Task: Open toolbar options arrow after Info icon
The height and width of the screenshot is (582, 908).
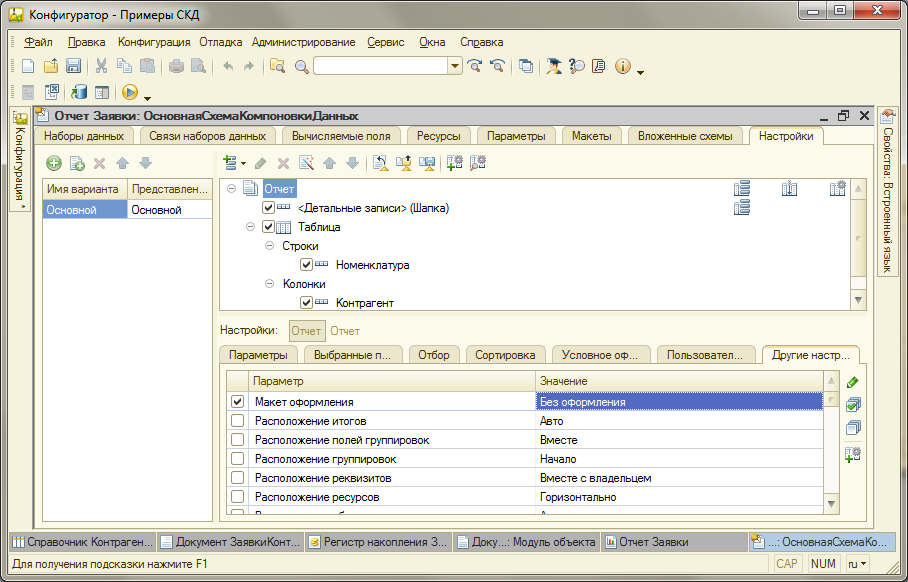Action: coord(640,72)
